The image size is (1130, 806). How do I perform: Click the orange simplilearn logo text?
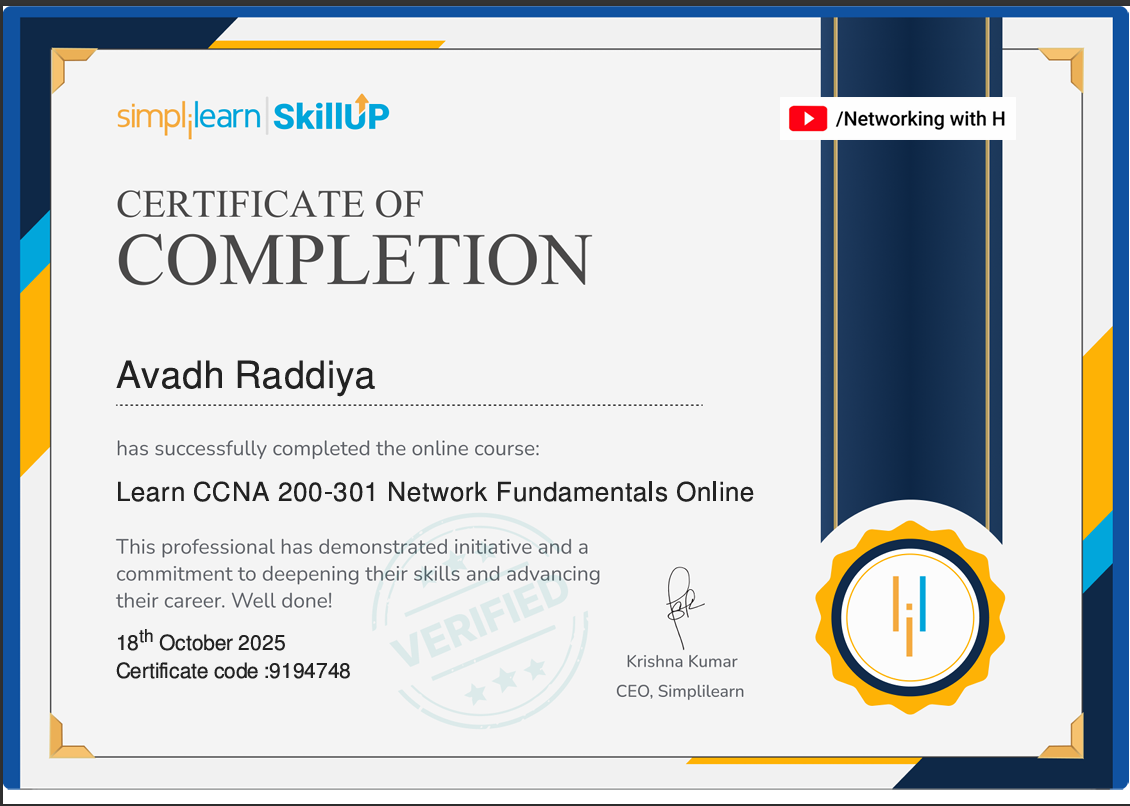[187, 117]
